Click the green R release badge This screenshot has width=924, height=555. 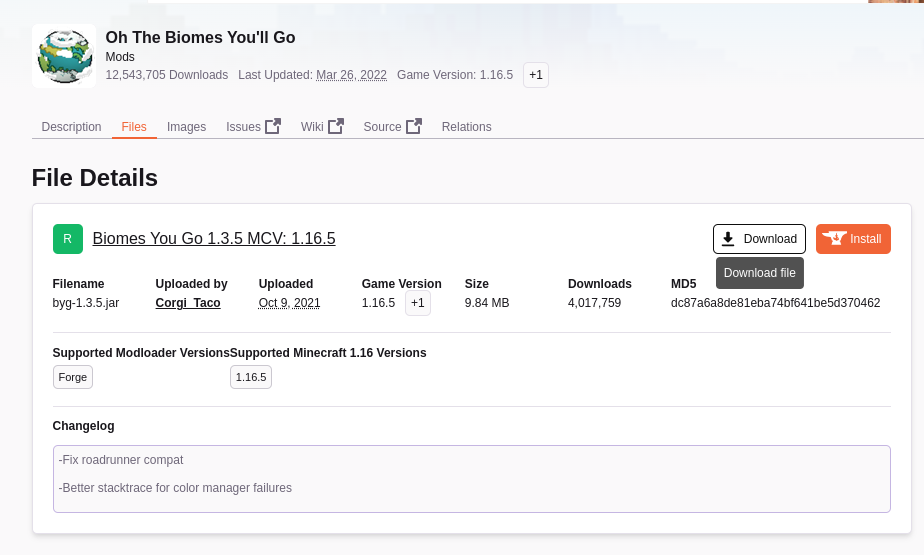tap(68, 239)
